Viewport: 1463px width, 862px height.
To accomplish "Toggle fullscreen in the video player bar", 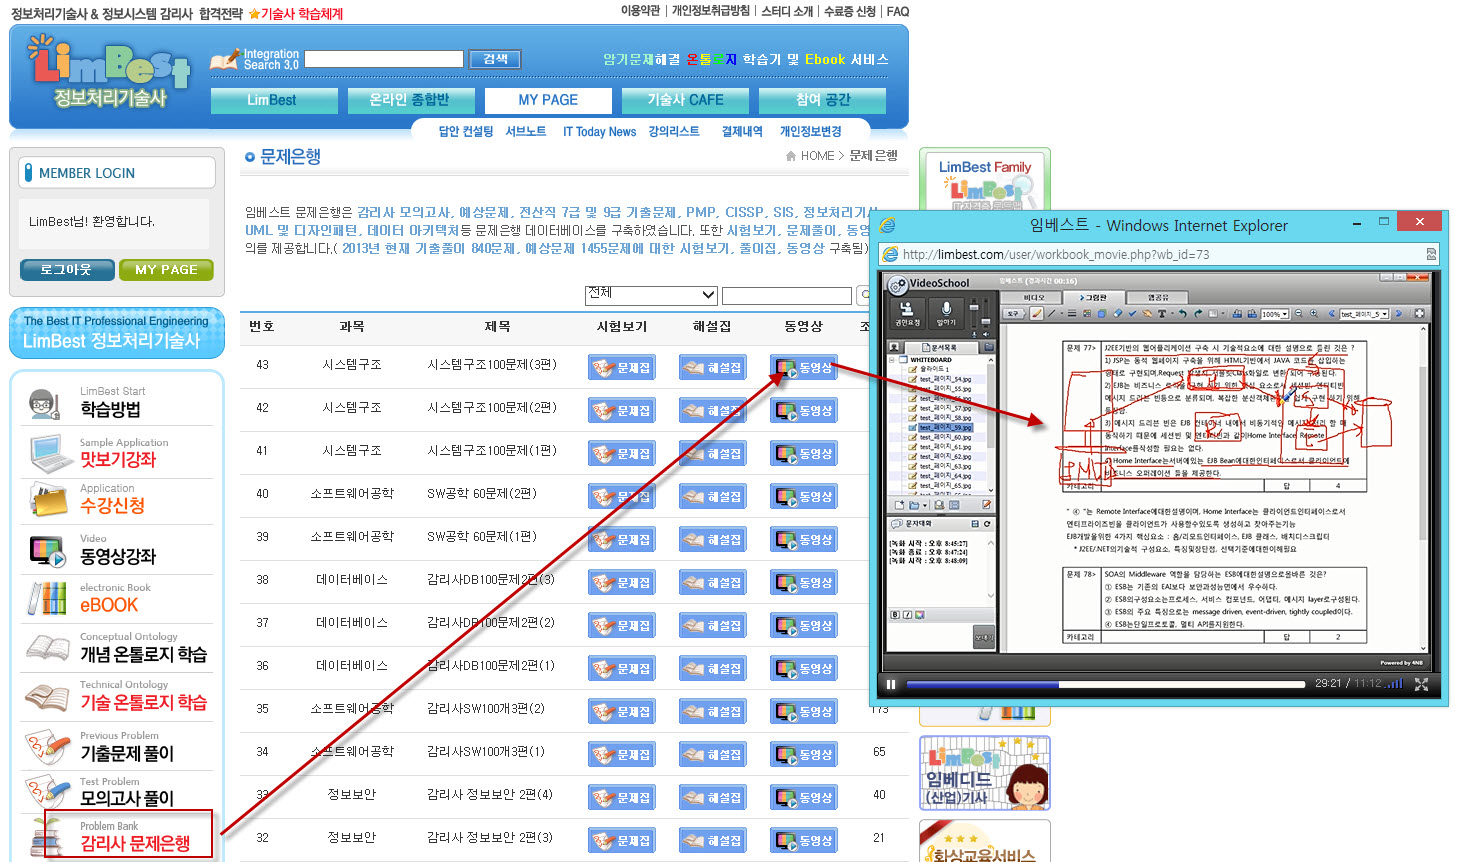I will click(x=1421, y=684).
